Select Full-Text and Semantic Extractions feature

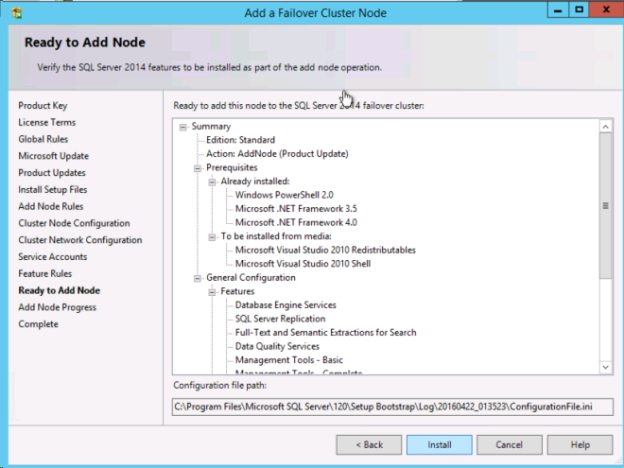click(326, 332)
